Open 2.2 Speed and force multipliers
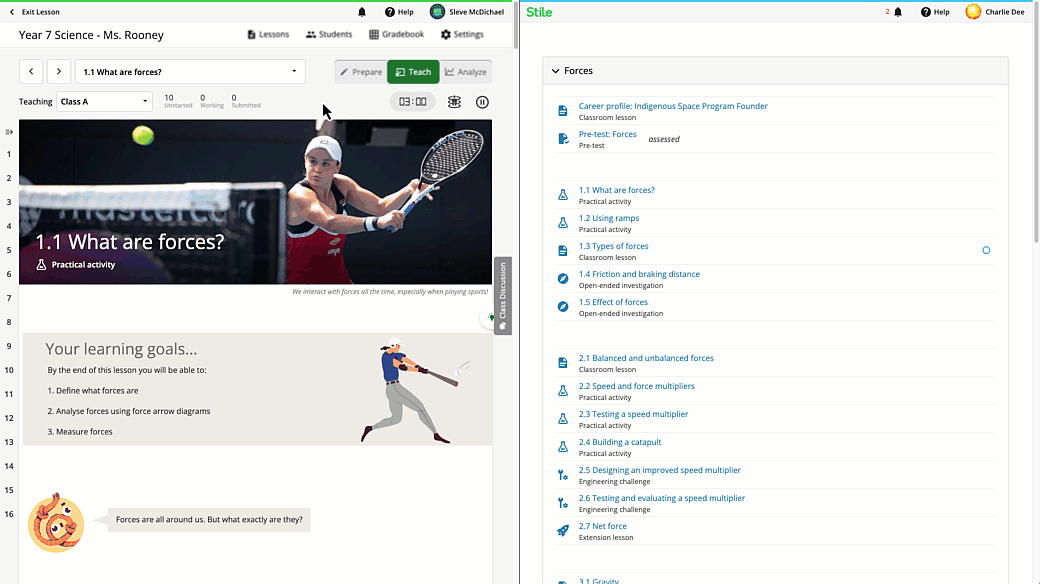Image resolution: width=1040 pixels, height=584 pixels. 637,386
